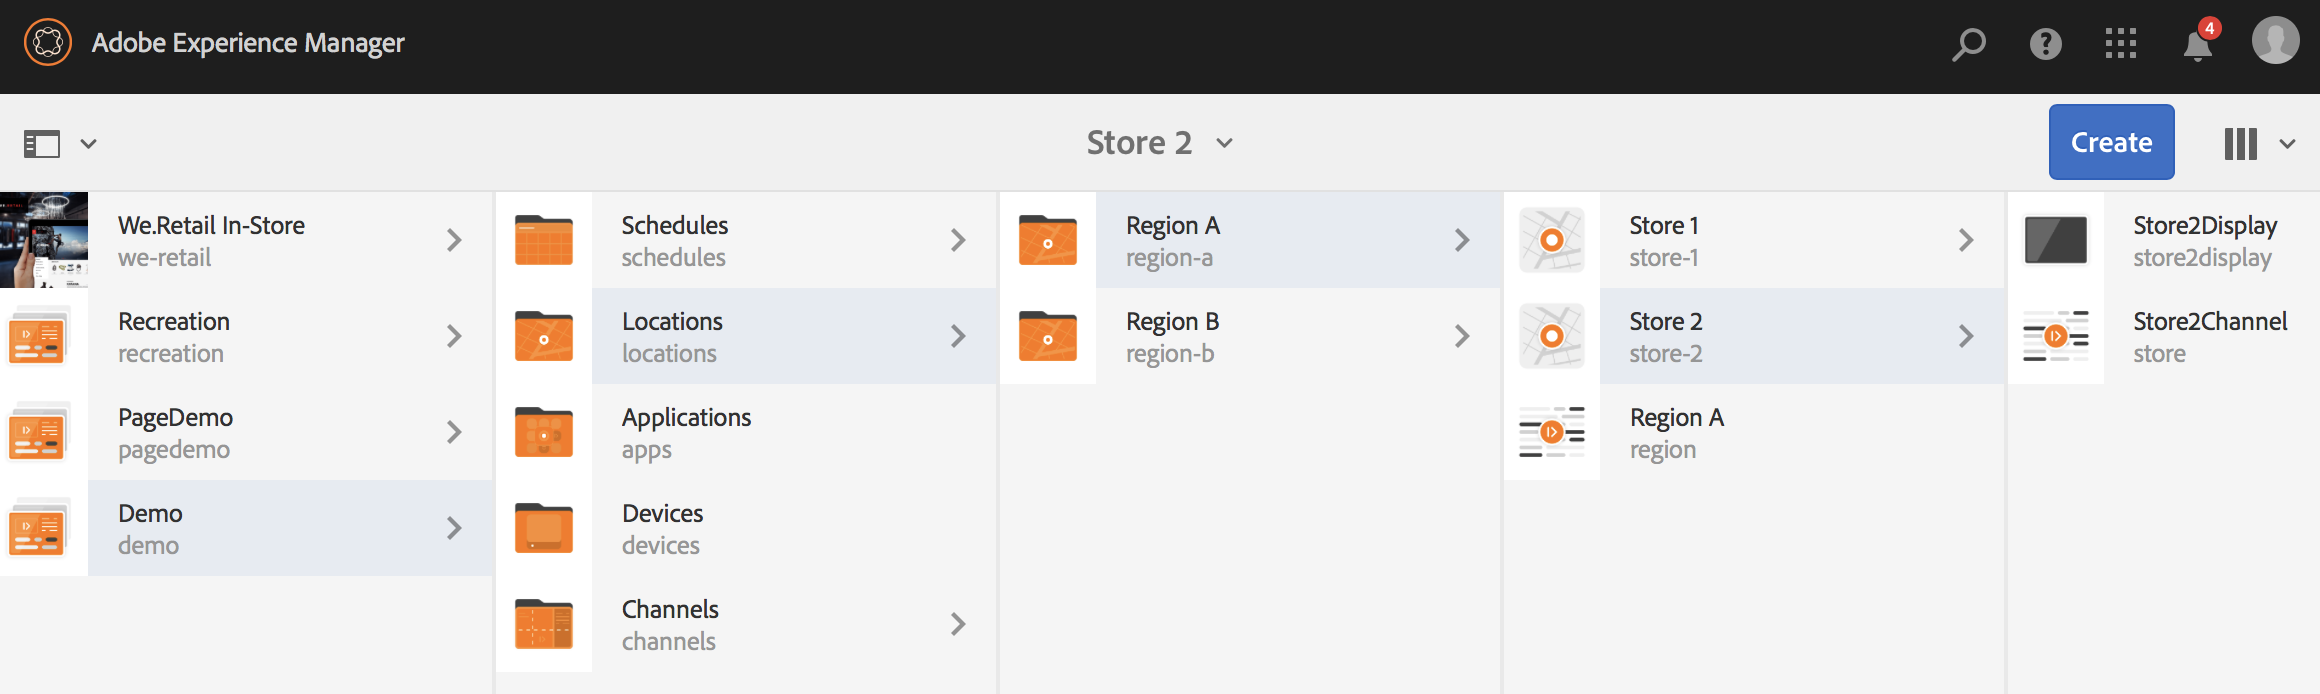Select the Devices folder item
2320x694 pixels.
click(662, 528)
